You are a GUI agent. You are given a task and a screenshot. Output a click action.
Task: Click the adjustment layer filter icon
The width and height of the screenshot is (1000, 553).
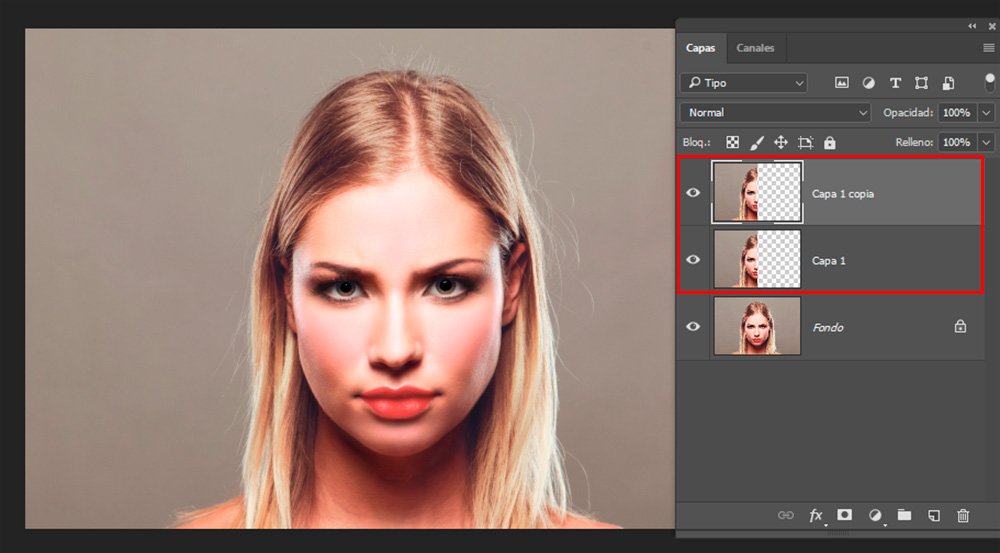pyautogui.click(x=868, y=83)
